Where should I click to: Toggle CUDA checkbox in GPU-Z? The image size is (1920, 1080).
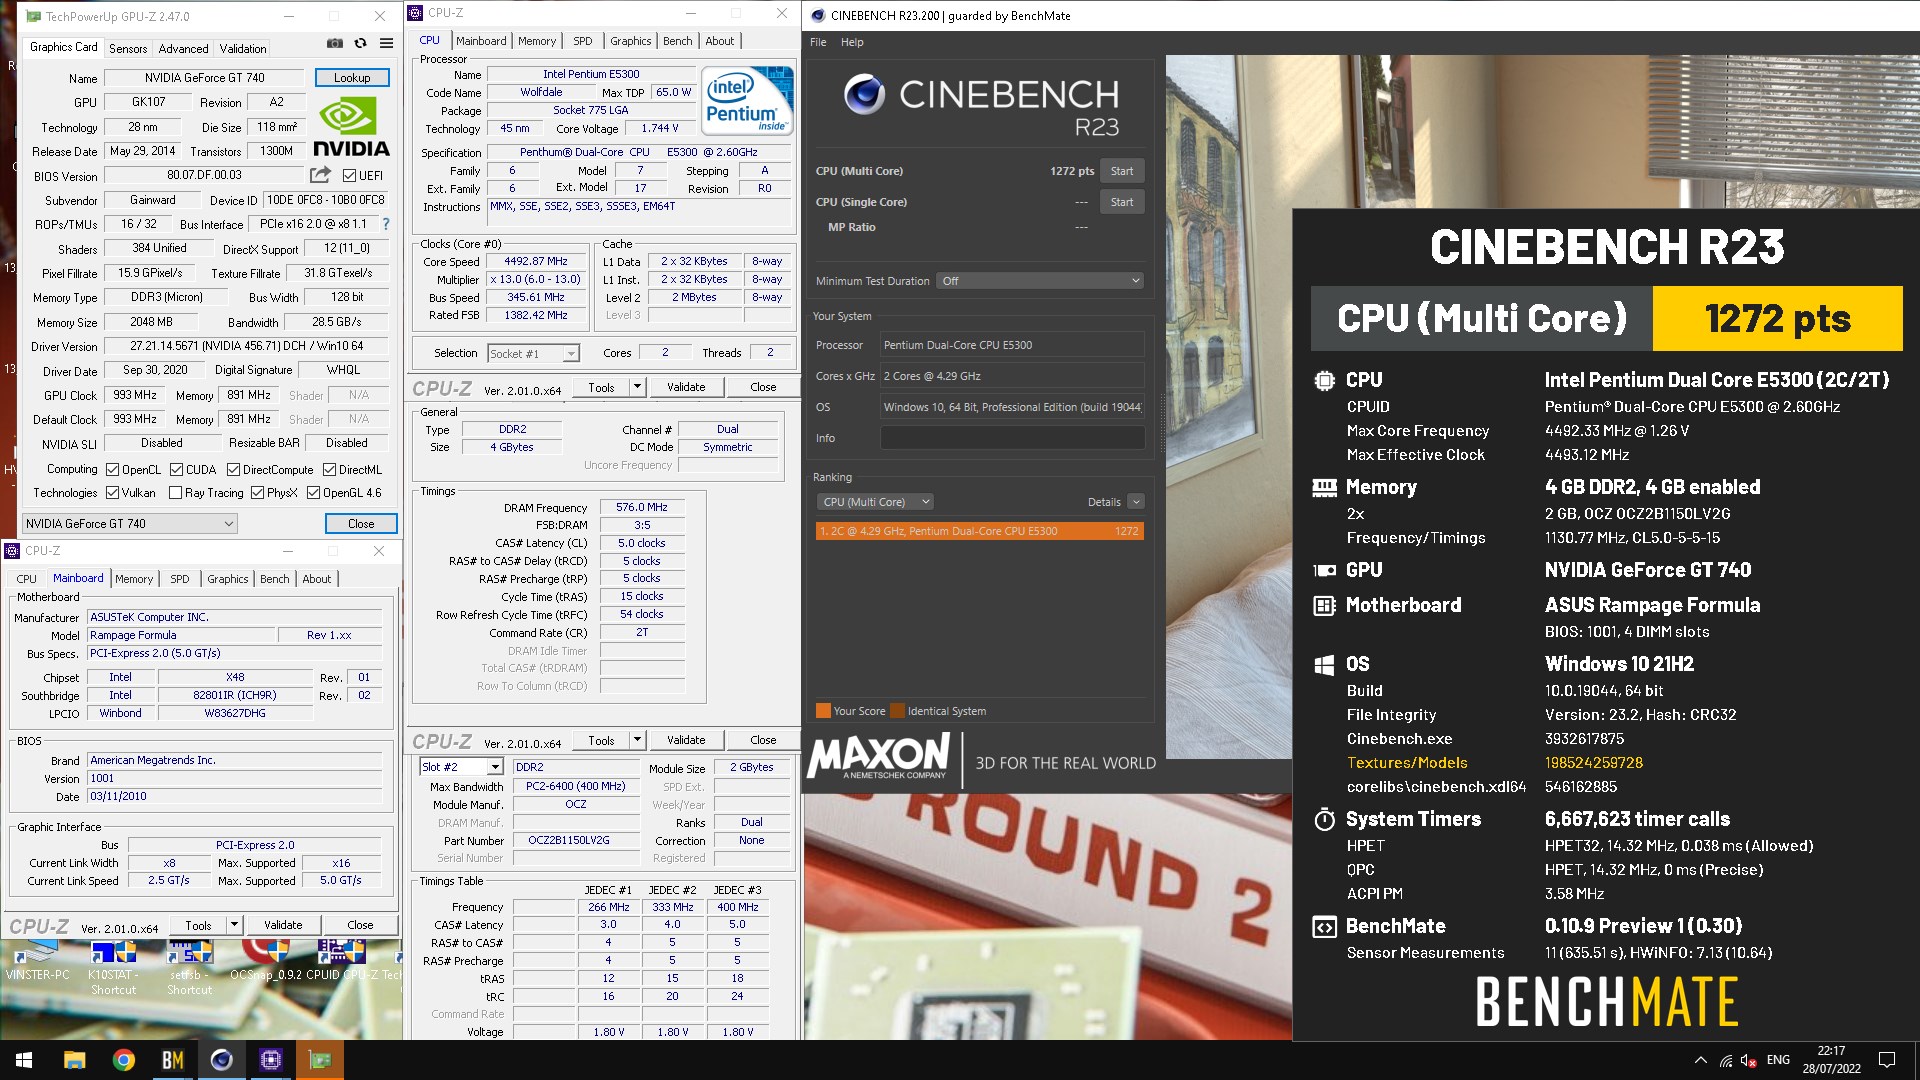[x=176, y=470]
